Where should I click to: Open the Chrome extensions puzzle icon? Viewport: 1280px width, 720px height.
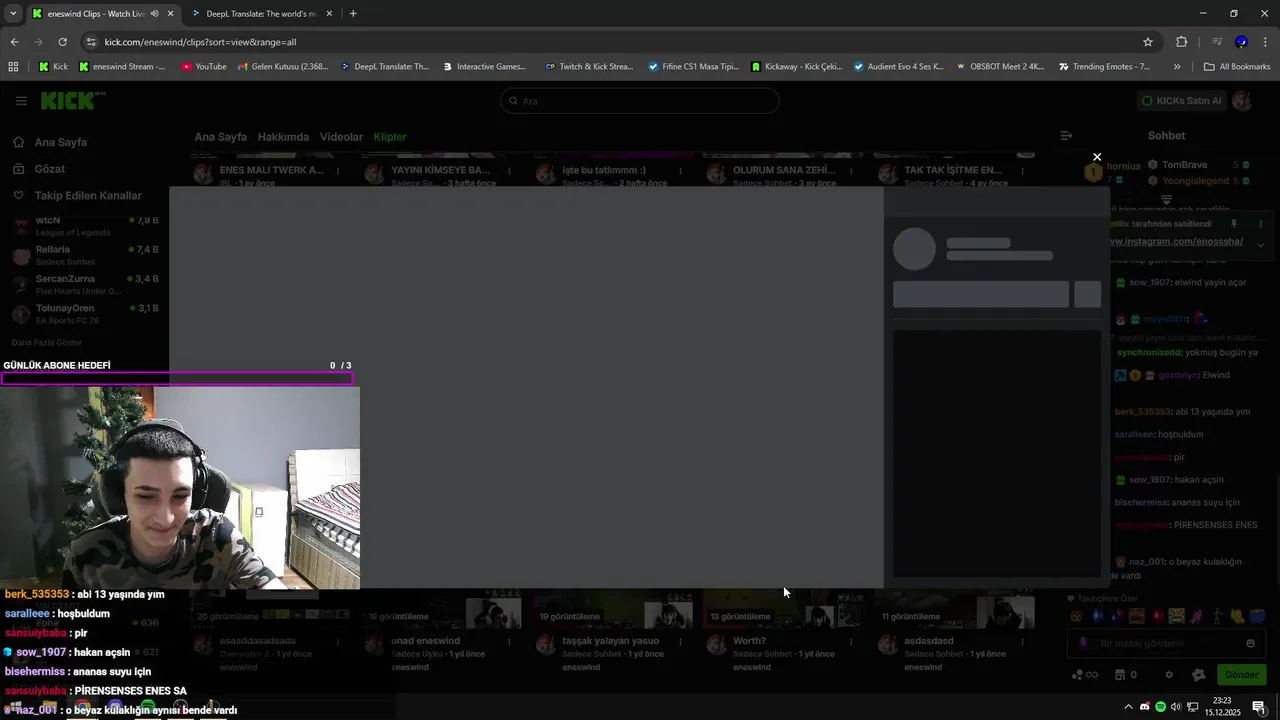(1181, 42)
